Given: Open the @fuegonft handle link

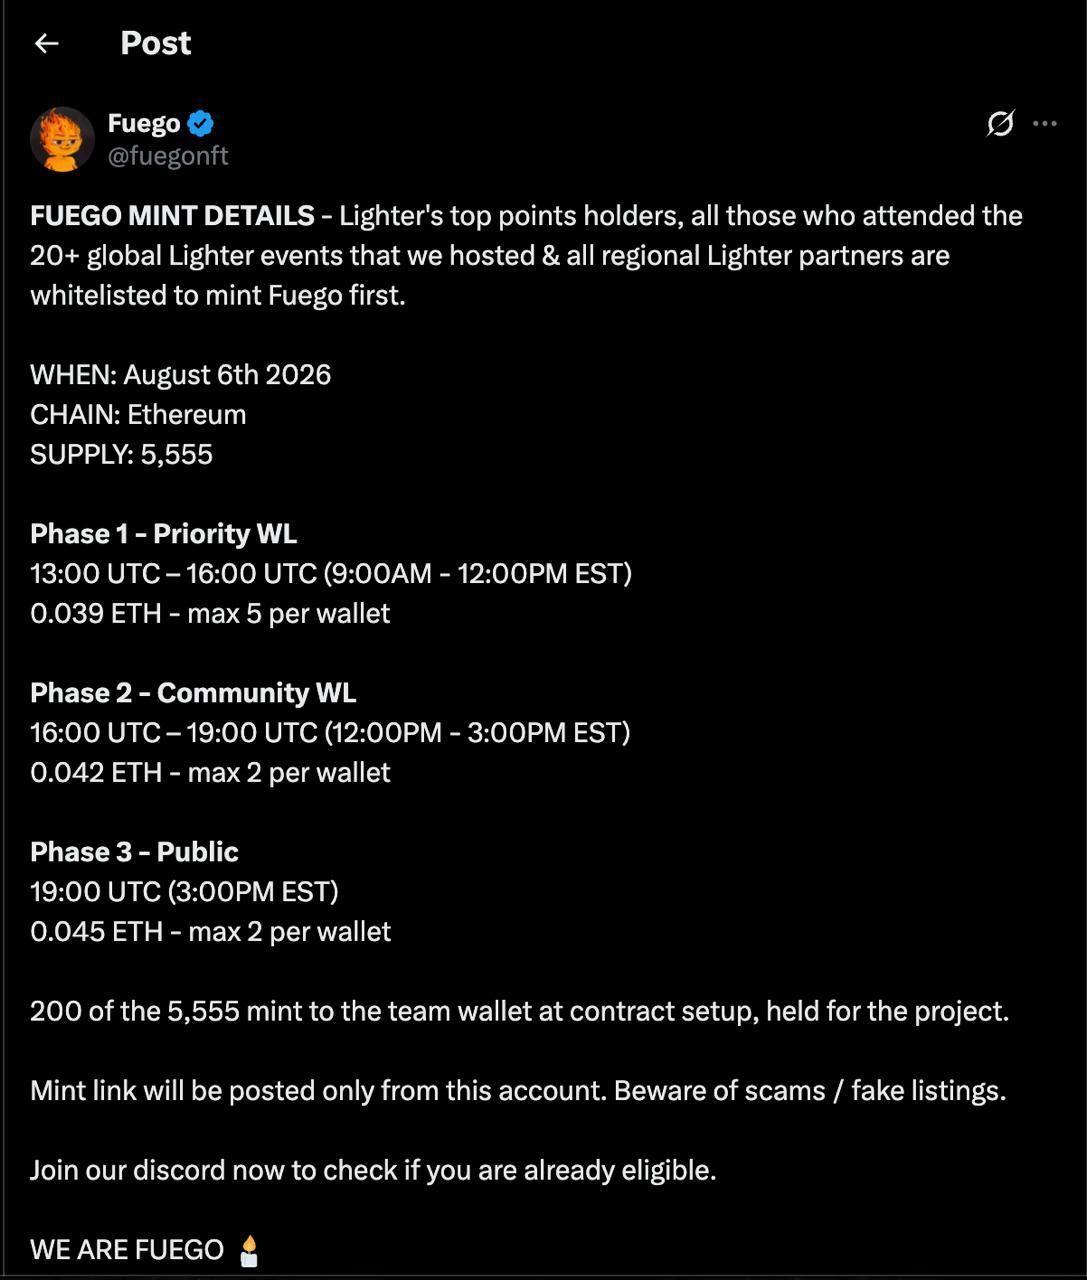Looking at the screenshot, I should coord(168,156).
